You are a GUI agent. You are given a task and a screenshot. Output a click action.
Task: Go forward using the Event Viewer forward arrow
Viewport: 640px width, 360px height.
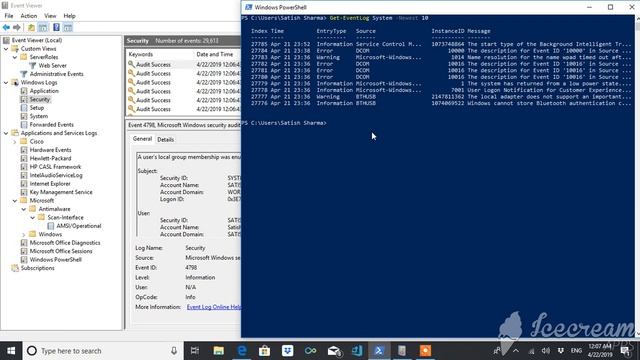click(x=17, y=27)
